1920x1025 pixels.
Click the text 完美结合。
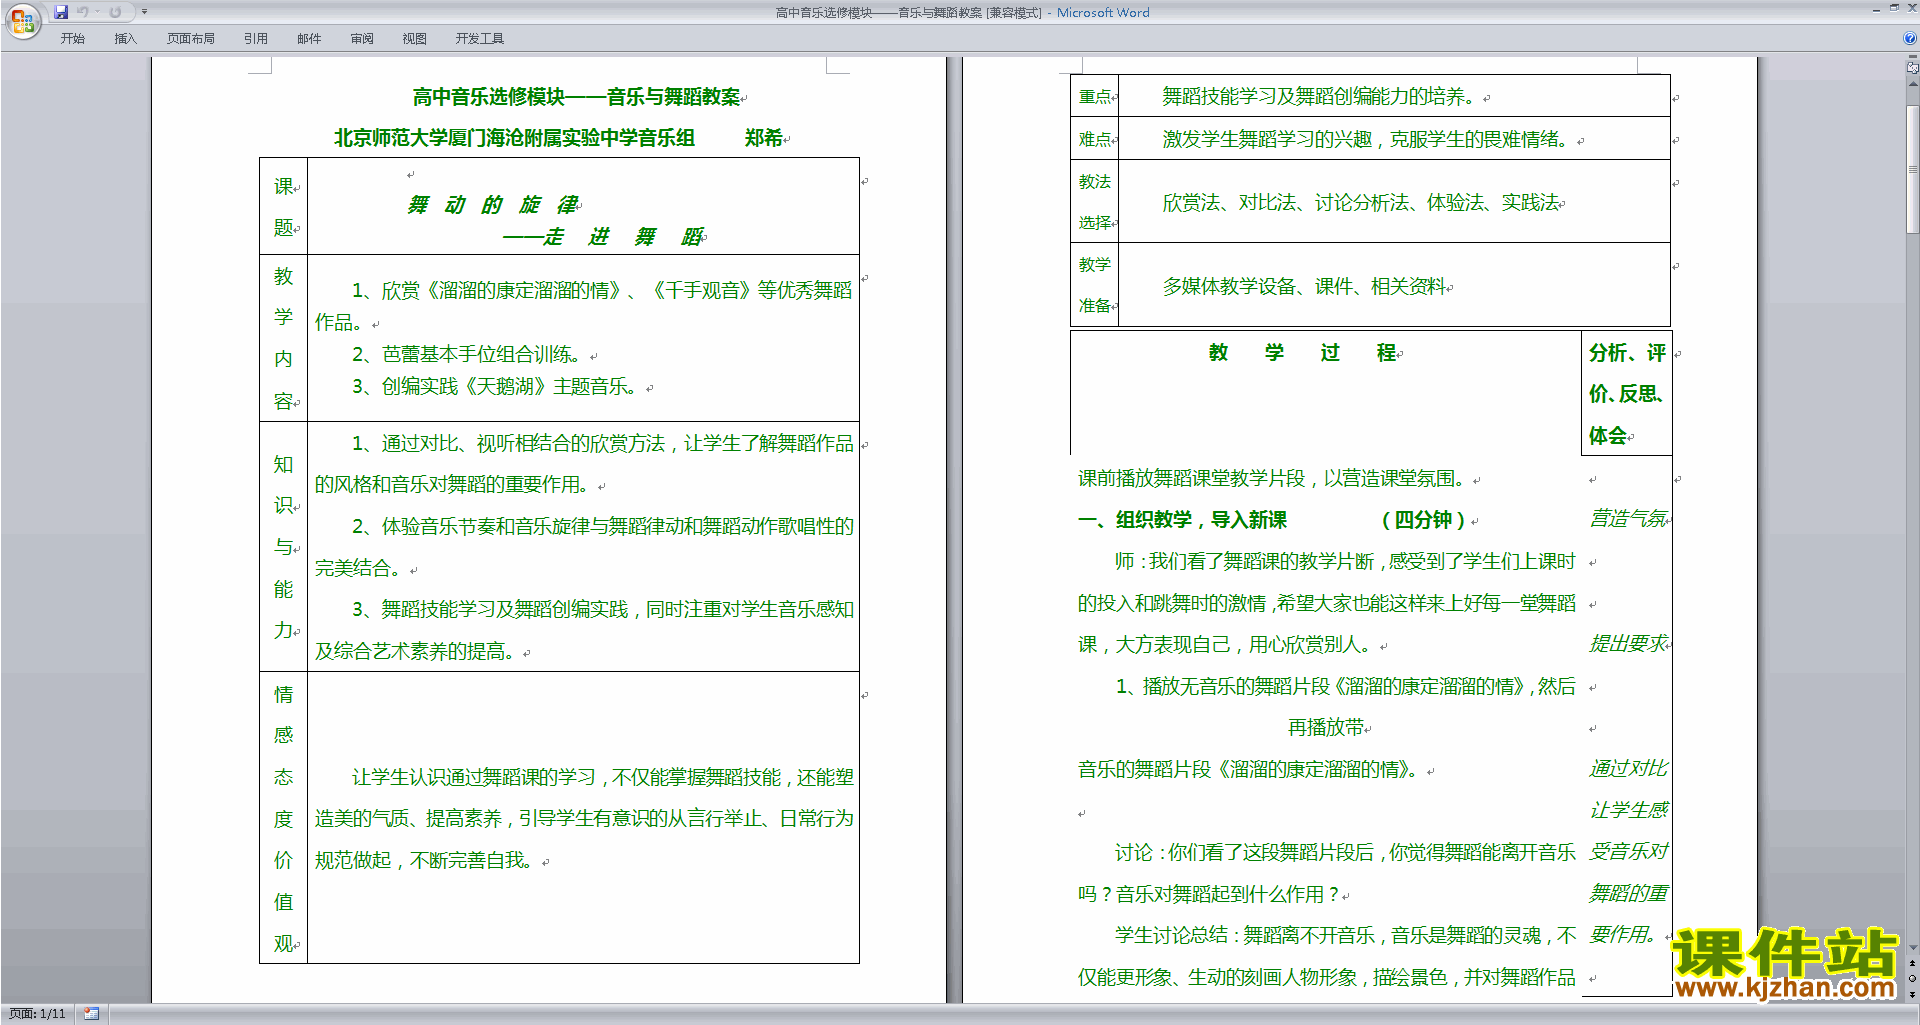tap(359, 569)
